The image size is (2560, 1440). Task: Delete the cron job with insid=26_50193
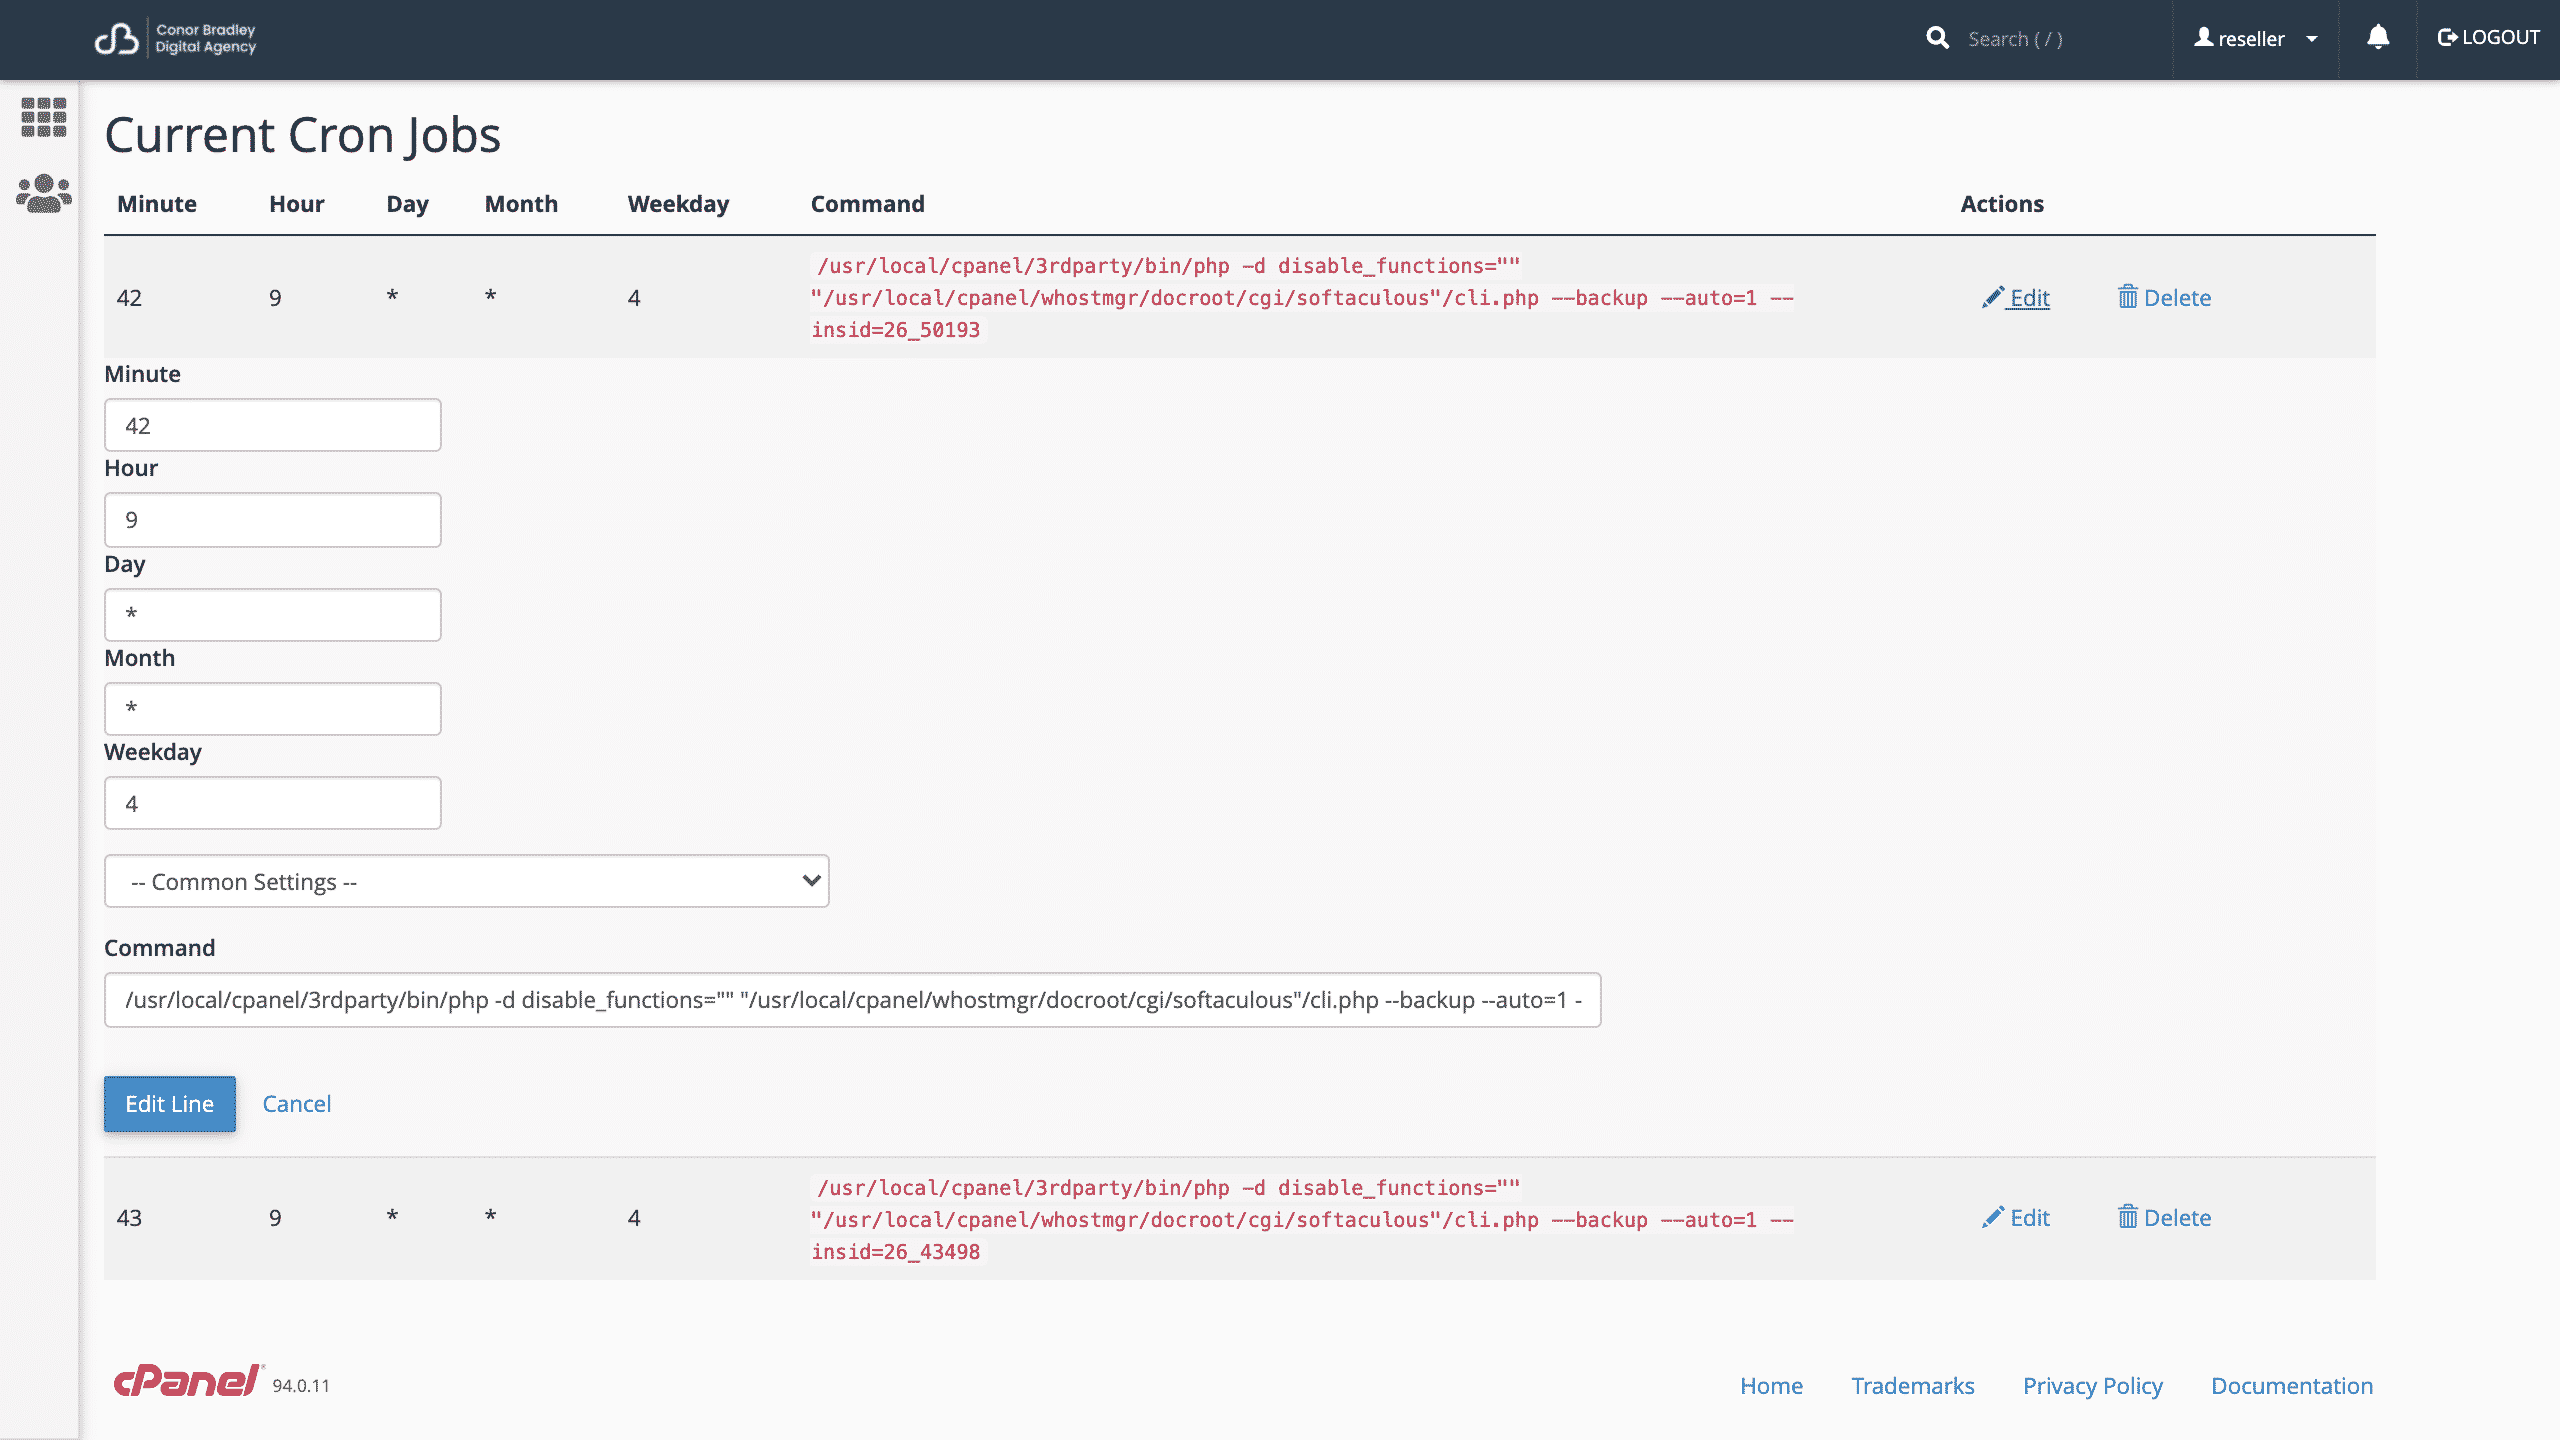tap(2164, 297)
